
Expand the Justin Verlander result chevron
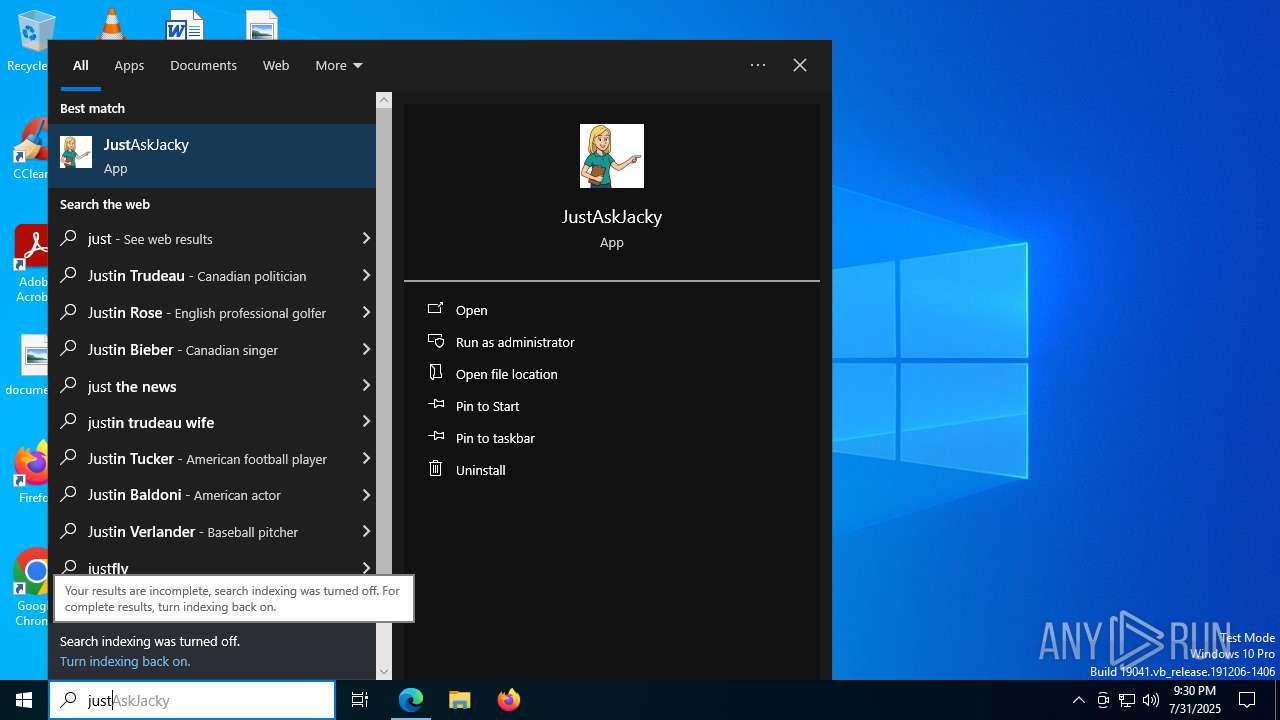(x=366, y=531)
